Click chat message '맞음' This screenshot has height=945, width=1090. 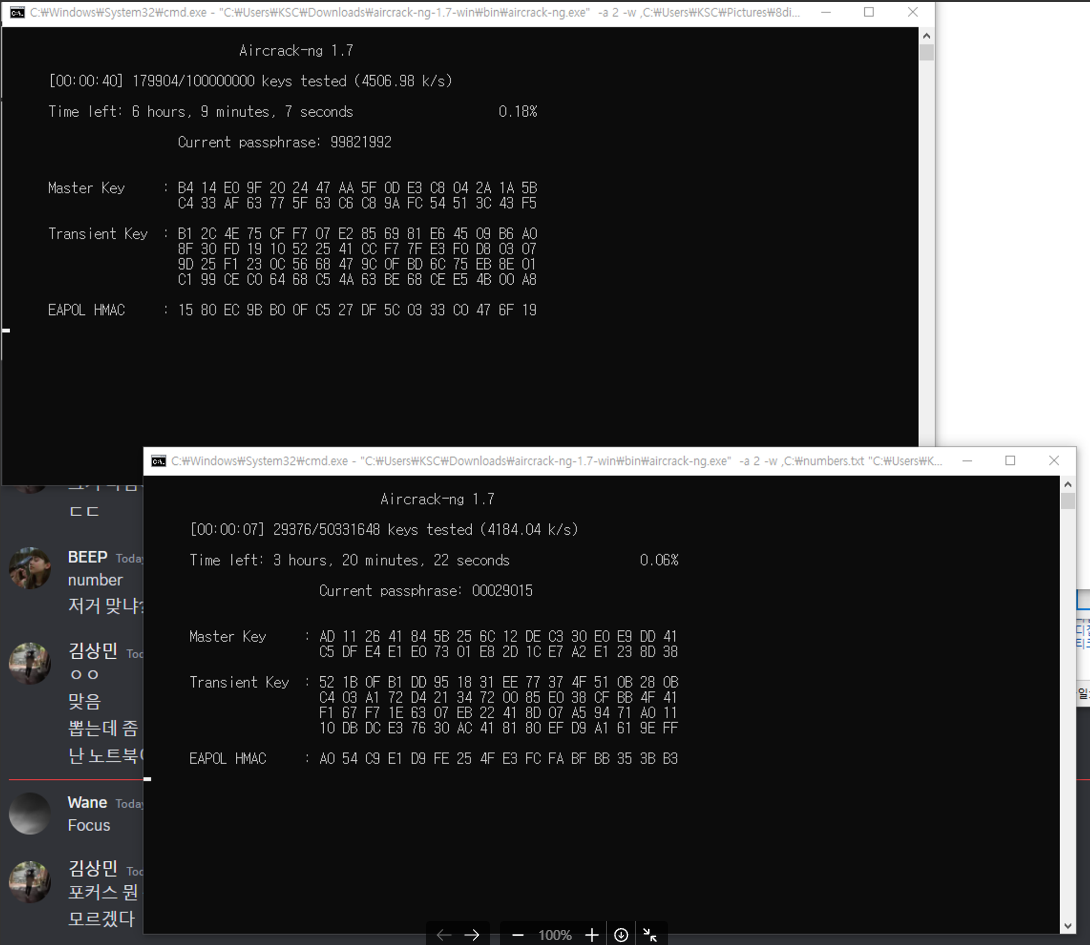point(85,701)
